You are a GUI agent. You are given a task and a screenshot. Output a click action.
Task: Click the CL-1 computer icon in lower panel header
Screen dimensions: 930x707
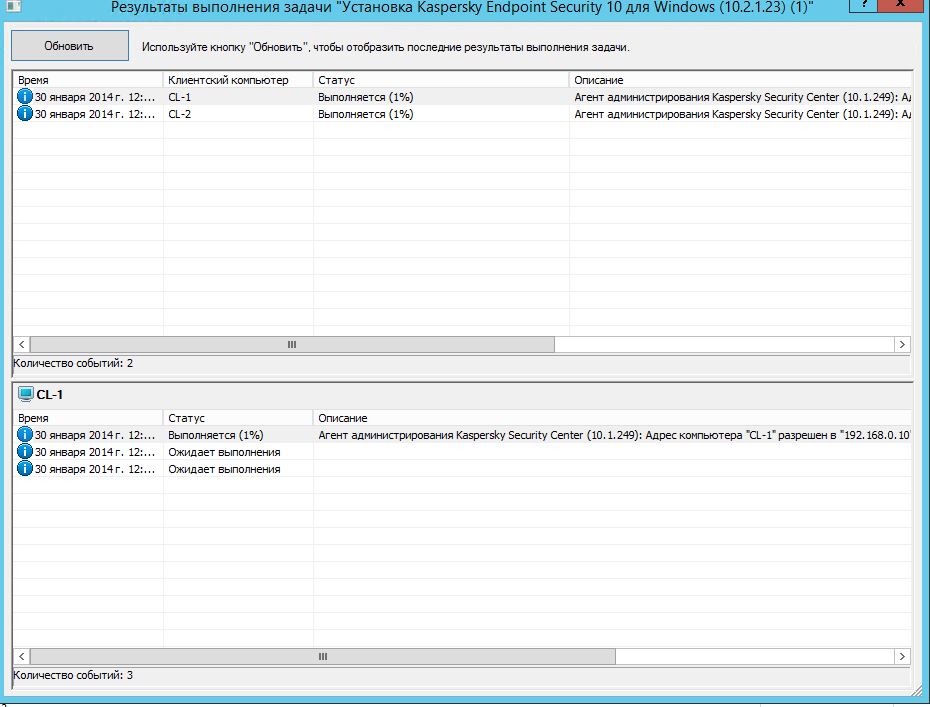26,394
